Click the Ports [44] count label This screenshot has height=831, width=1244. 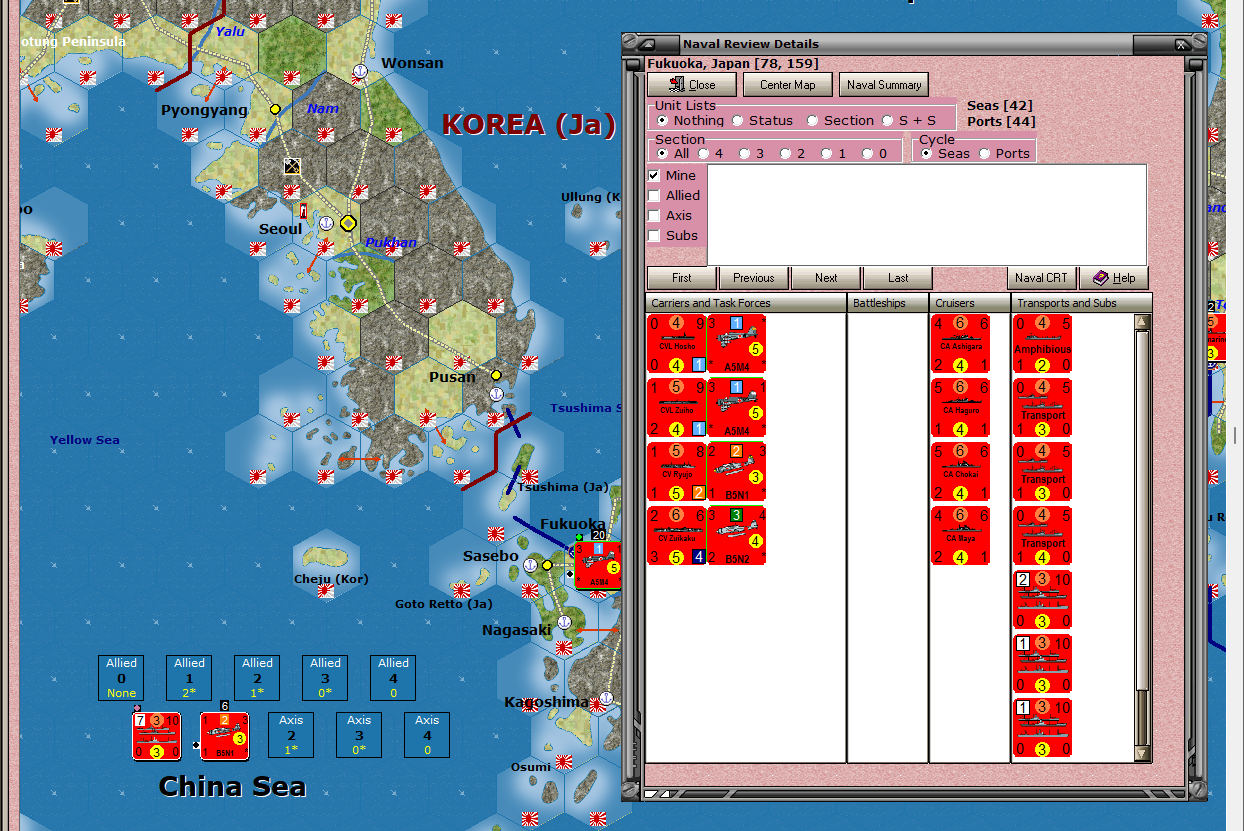point(1001,122)
